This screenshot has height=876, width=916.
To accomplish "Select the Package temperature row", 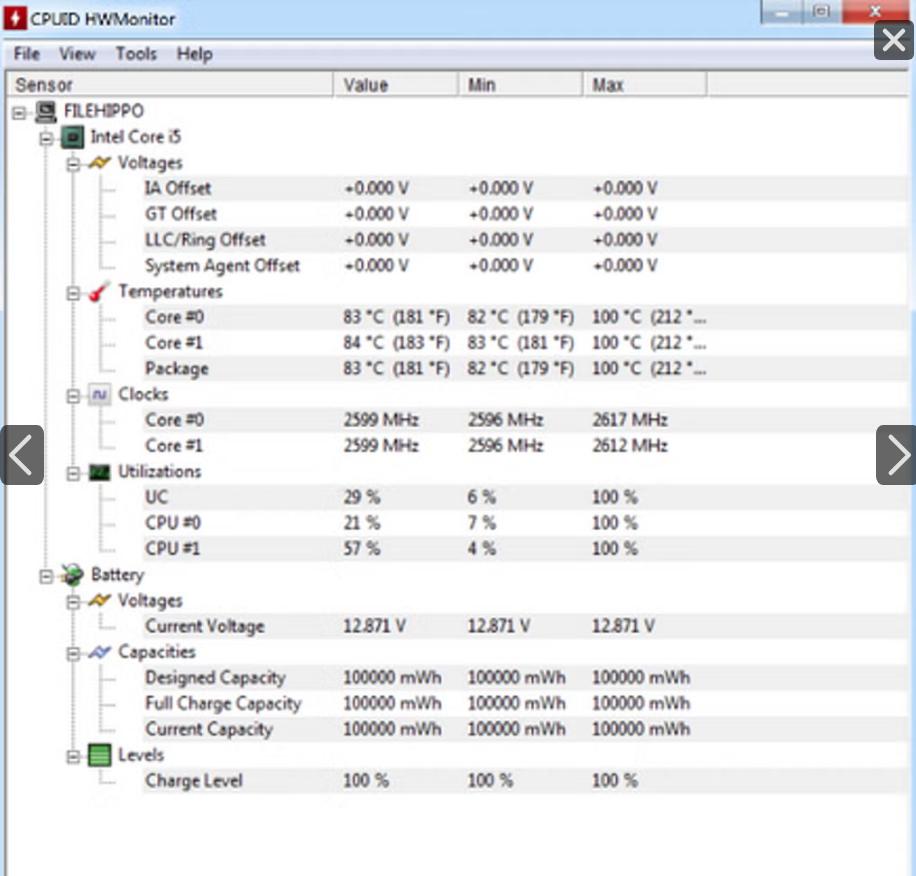I will pyautogui.click(x=525, y=369).
